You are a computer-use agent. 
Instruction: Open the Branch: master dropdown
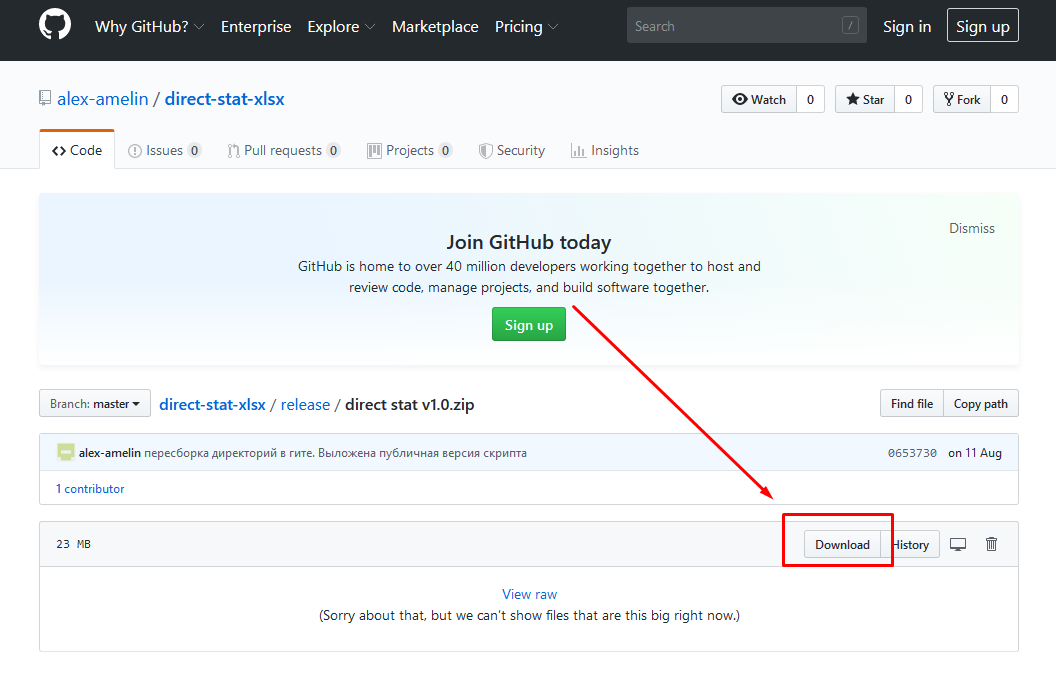[95, 404]
